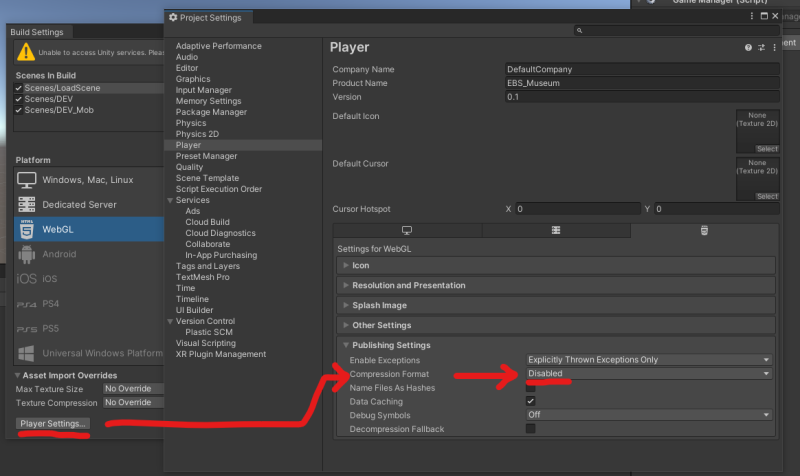The height and width of the screenshot is (476, 800).
Task: Click the Product Name input field
Action: [x=641, y=83]
